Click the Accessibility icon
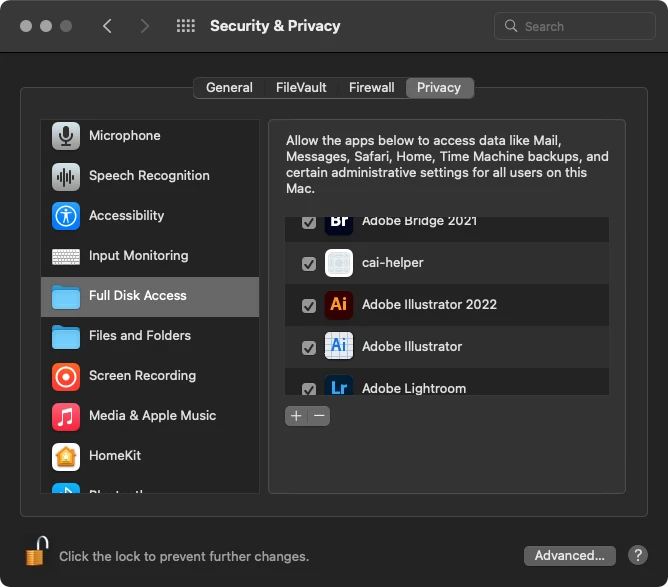 (66, 216)
